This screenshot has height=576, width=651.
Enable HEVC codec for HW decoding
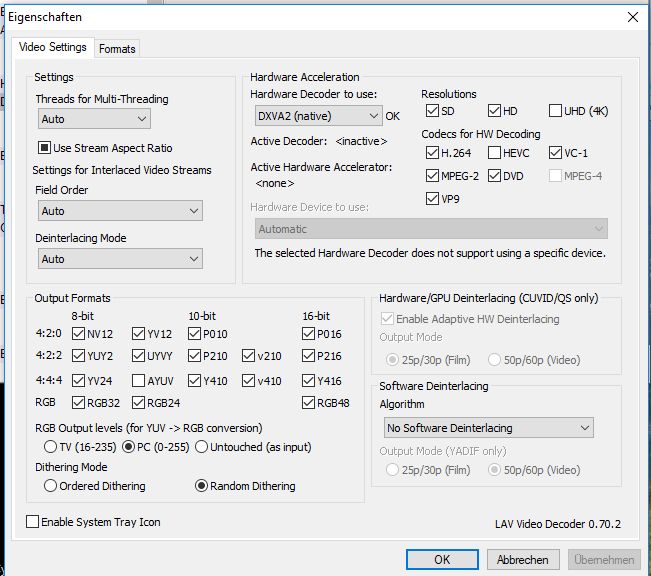(x=495, y=153)
